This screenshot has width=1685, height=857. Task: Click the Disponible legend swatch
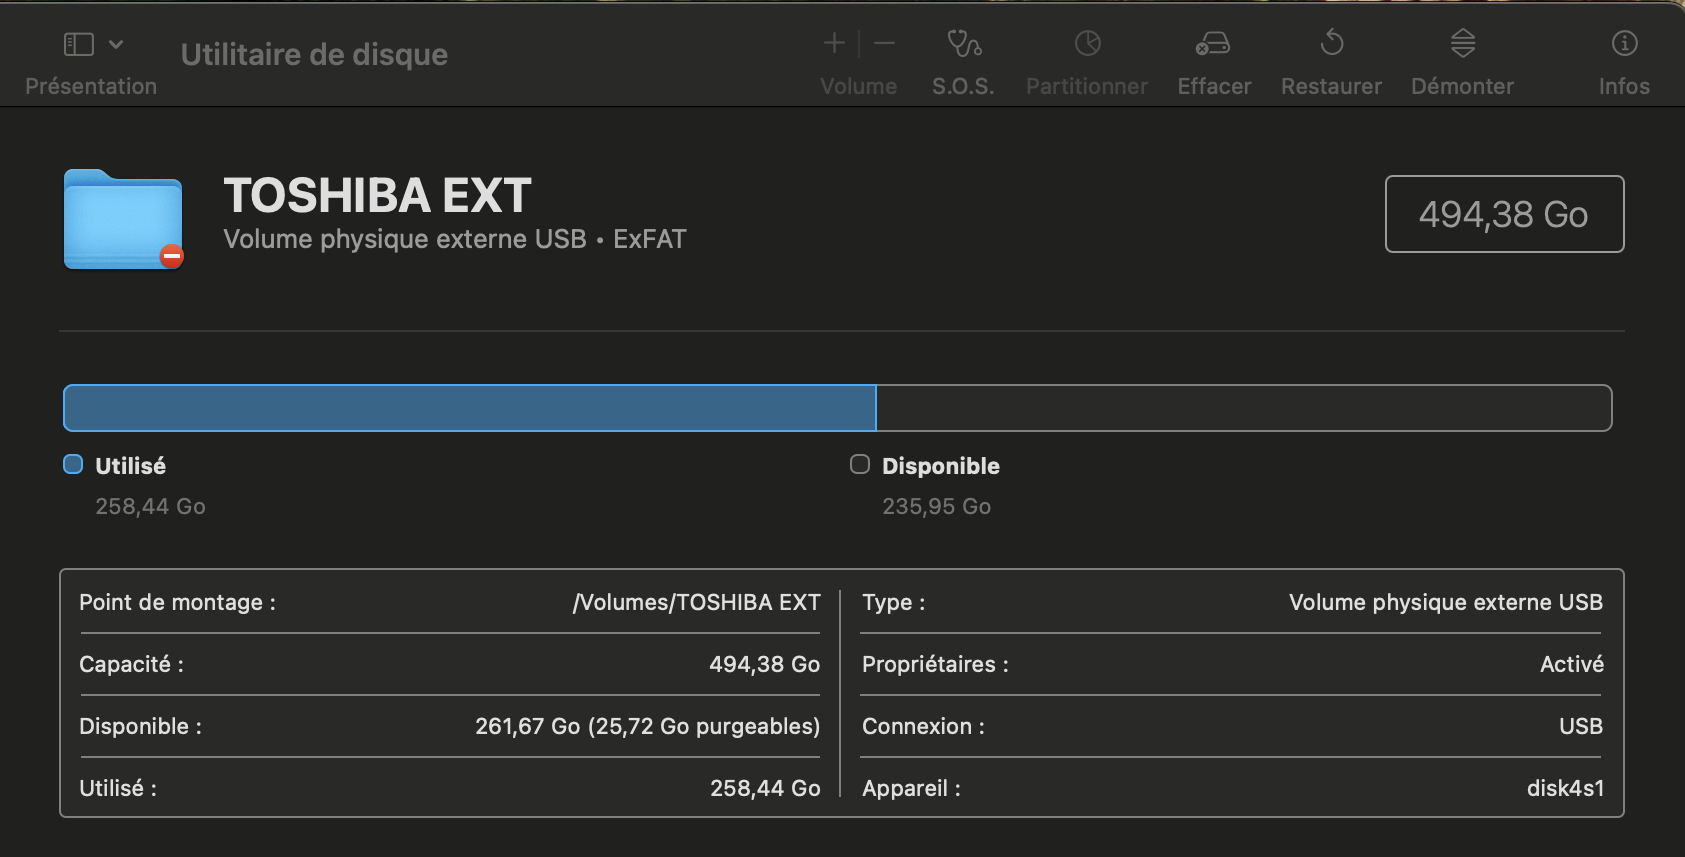[860, 464]
